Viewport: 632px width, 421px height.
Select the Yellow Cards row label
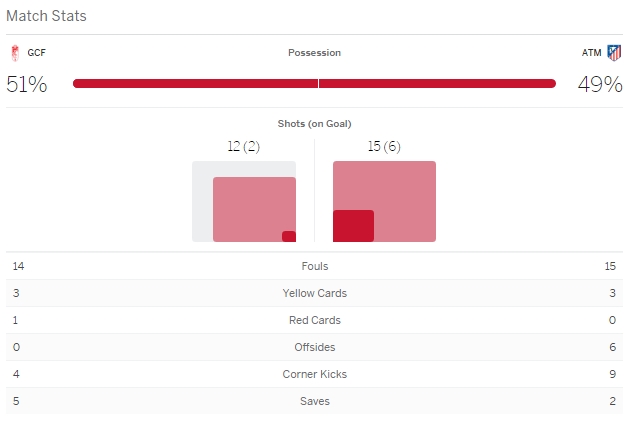[314, 293]
